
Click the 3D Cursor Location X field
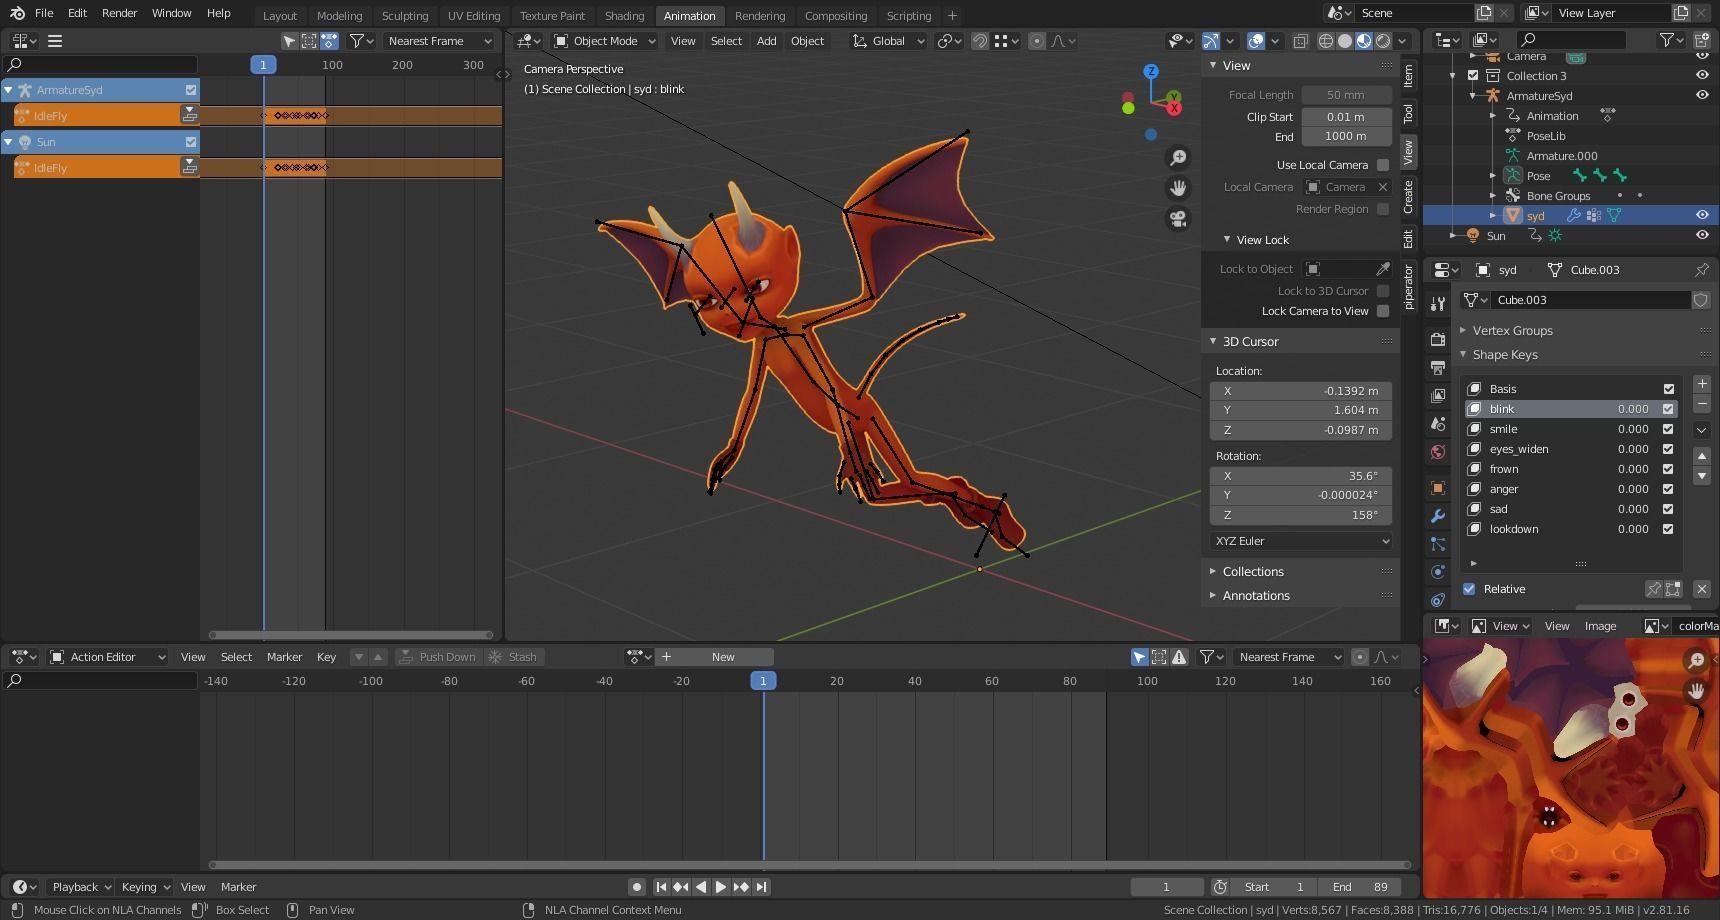[1301, 391]
